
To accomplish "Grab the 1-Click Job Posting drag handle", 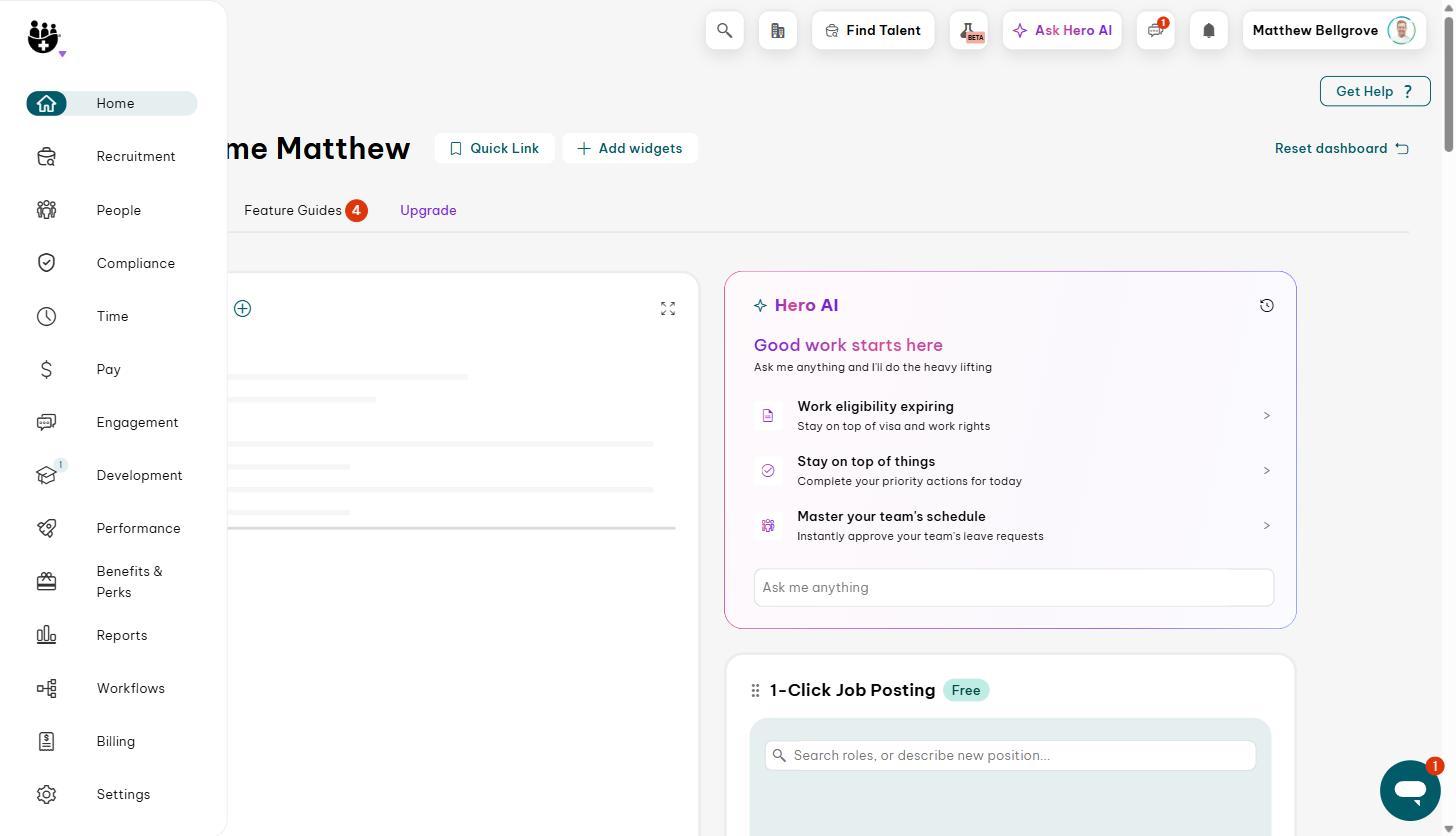I will click(x=755, y=690).
